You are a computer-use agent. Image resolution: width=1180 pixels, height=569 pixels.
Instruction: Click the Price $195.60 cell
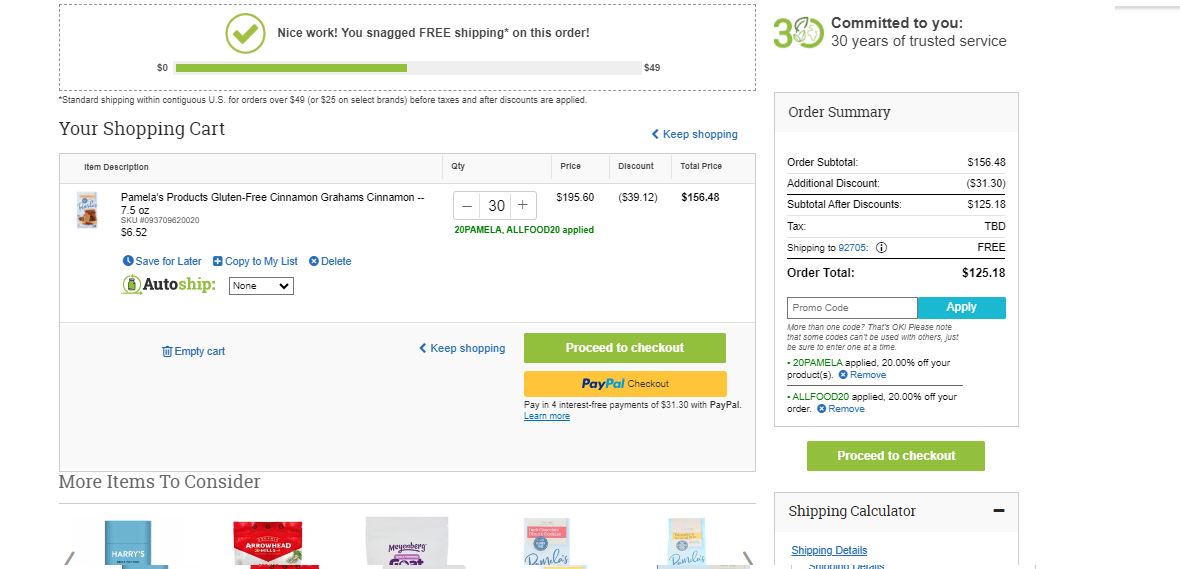point(575,198)
